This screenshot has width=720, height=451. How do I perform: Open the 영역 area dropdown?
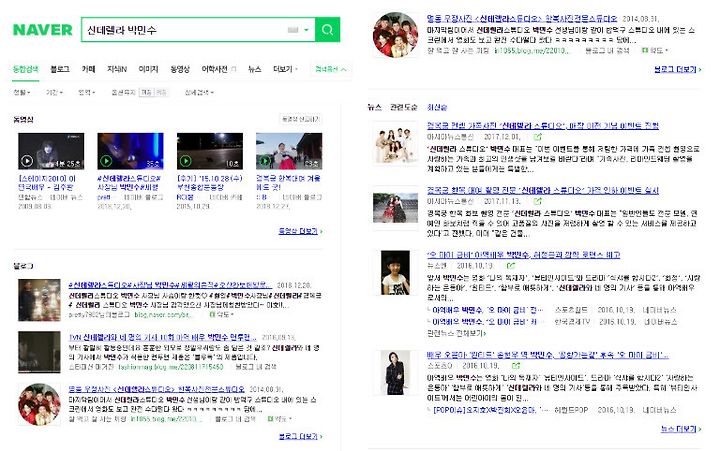tap(86, 92)
